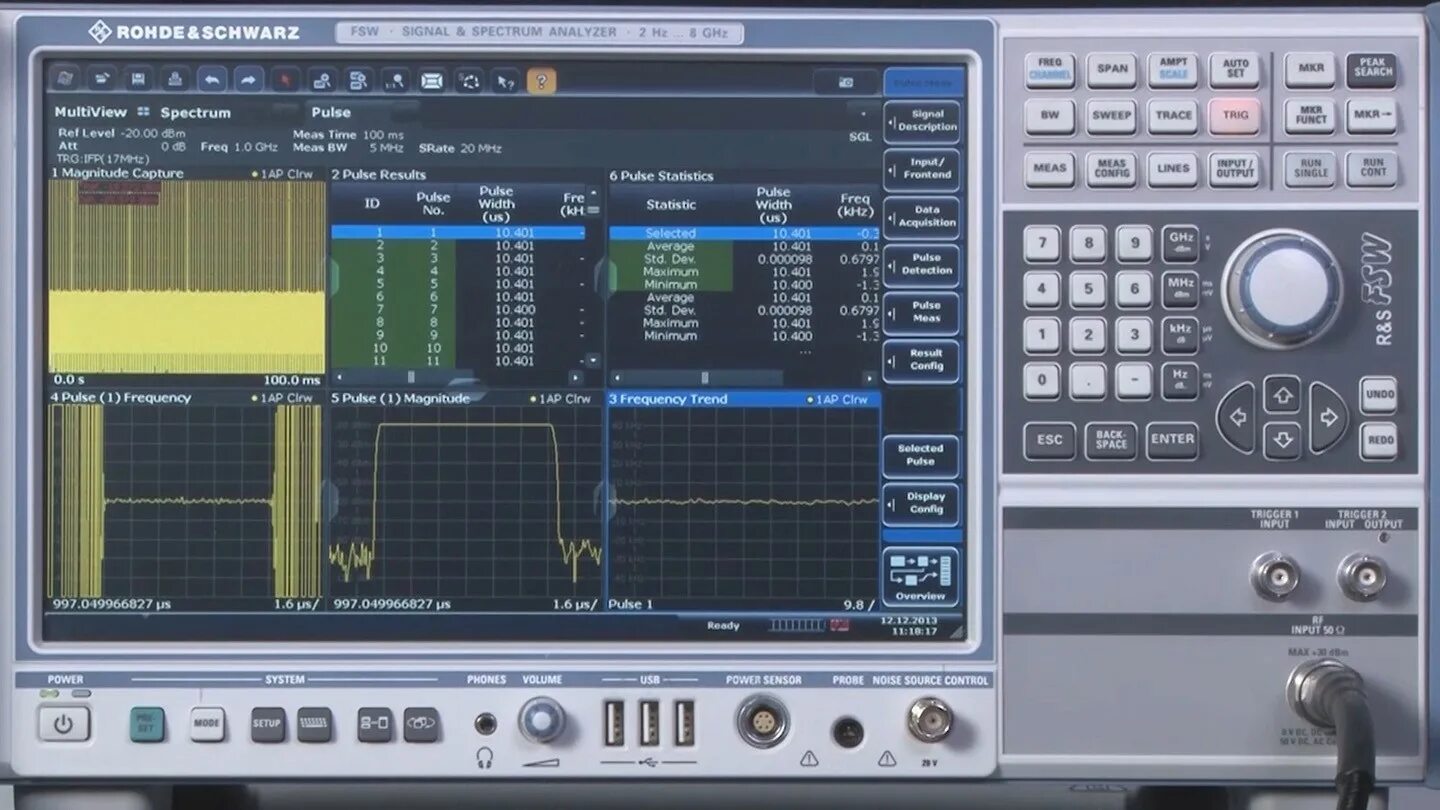The image size is (1440, 810).
Task: Push the GHz unit key
Action: pos(1181,243)
